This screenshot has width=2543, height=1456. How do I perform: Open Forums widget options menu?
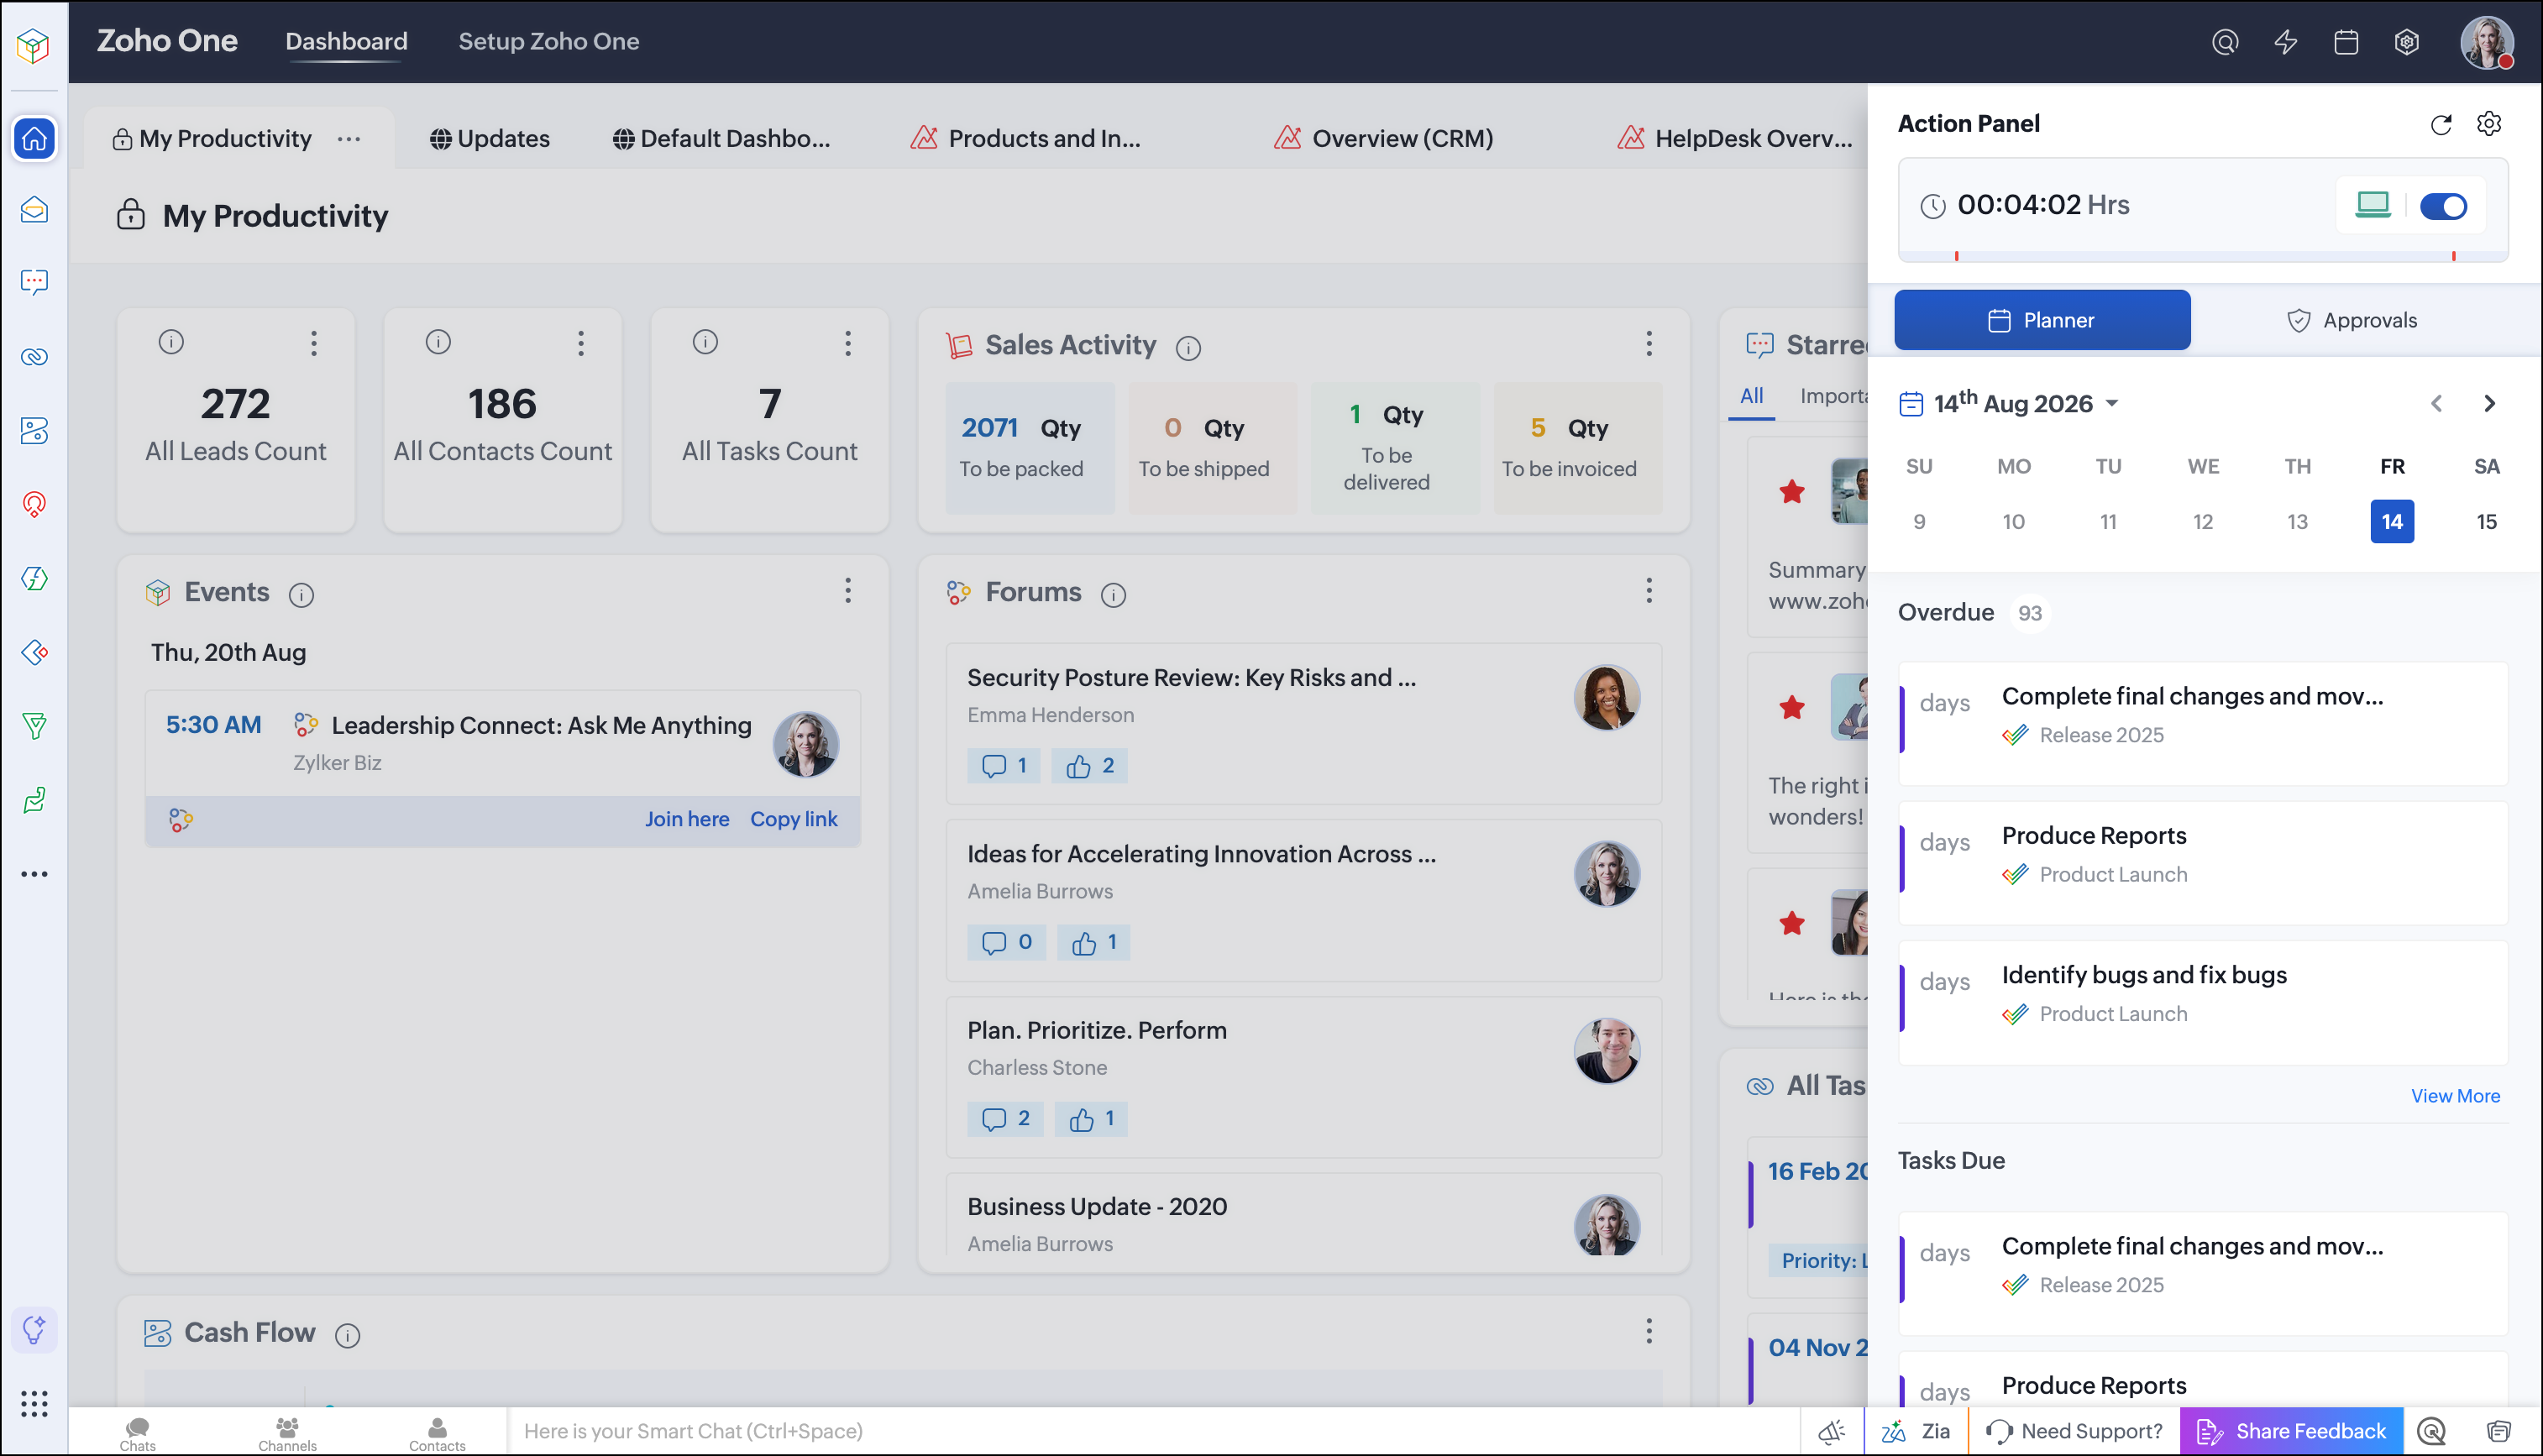tap(1649, 590)
